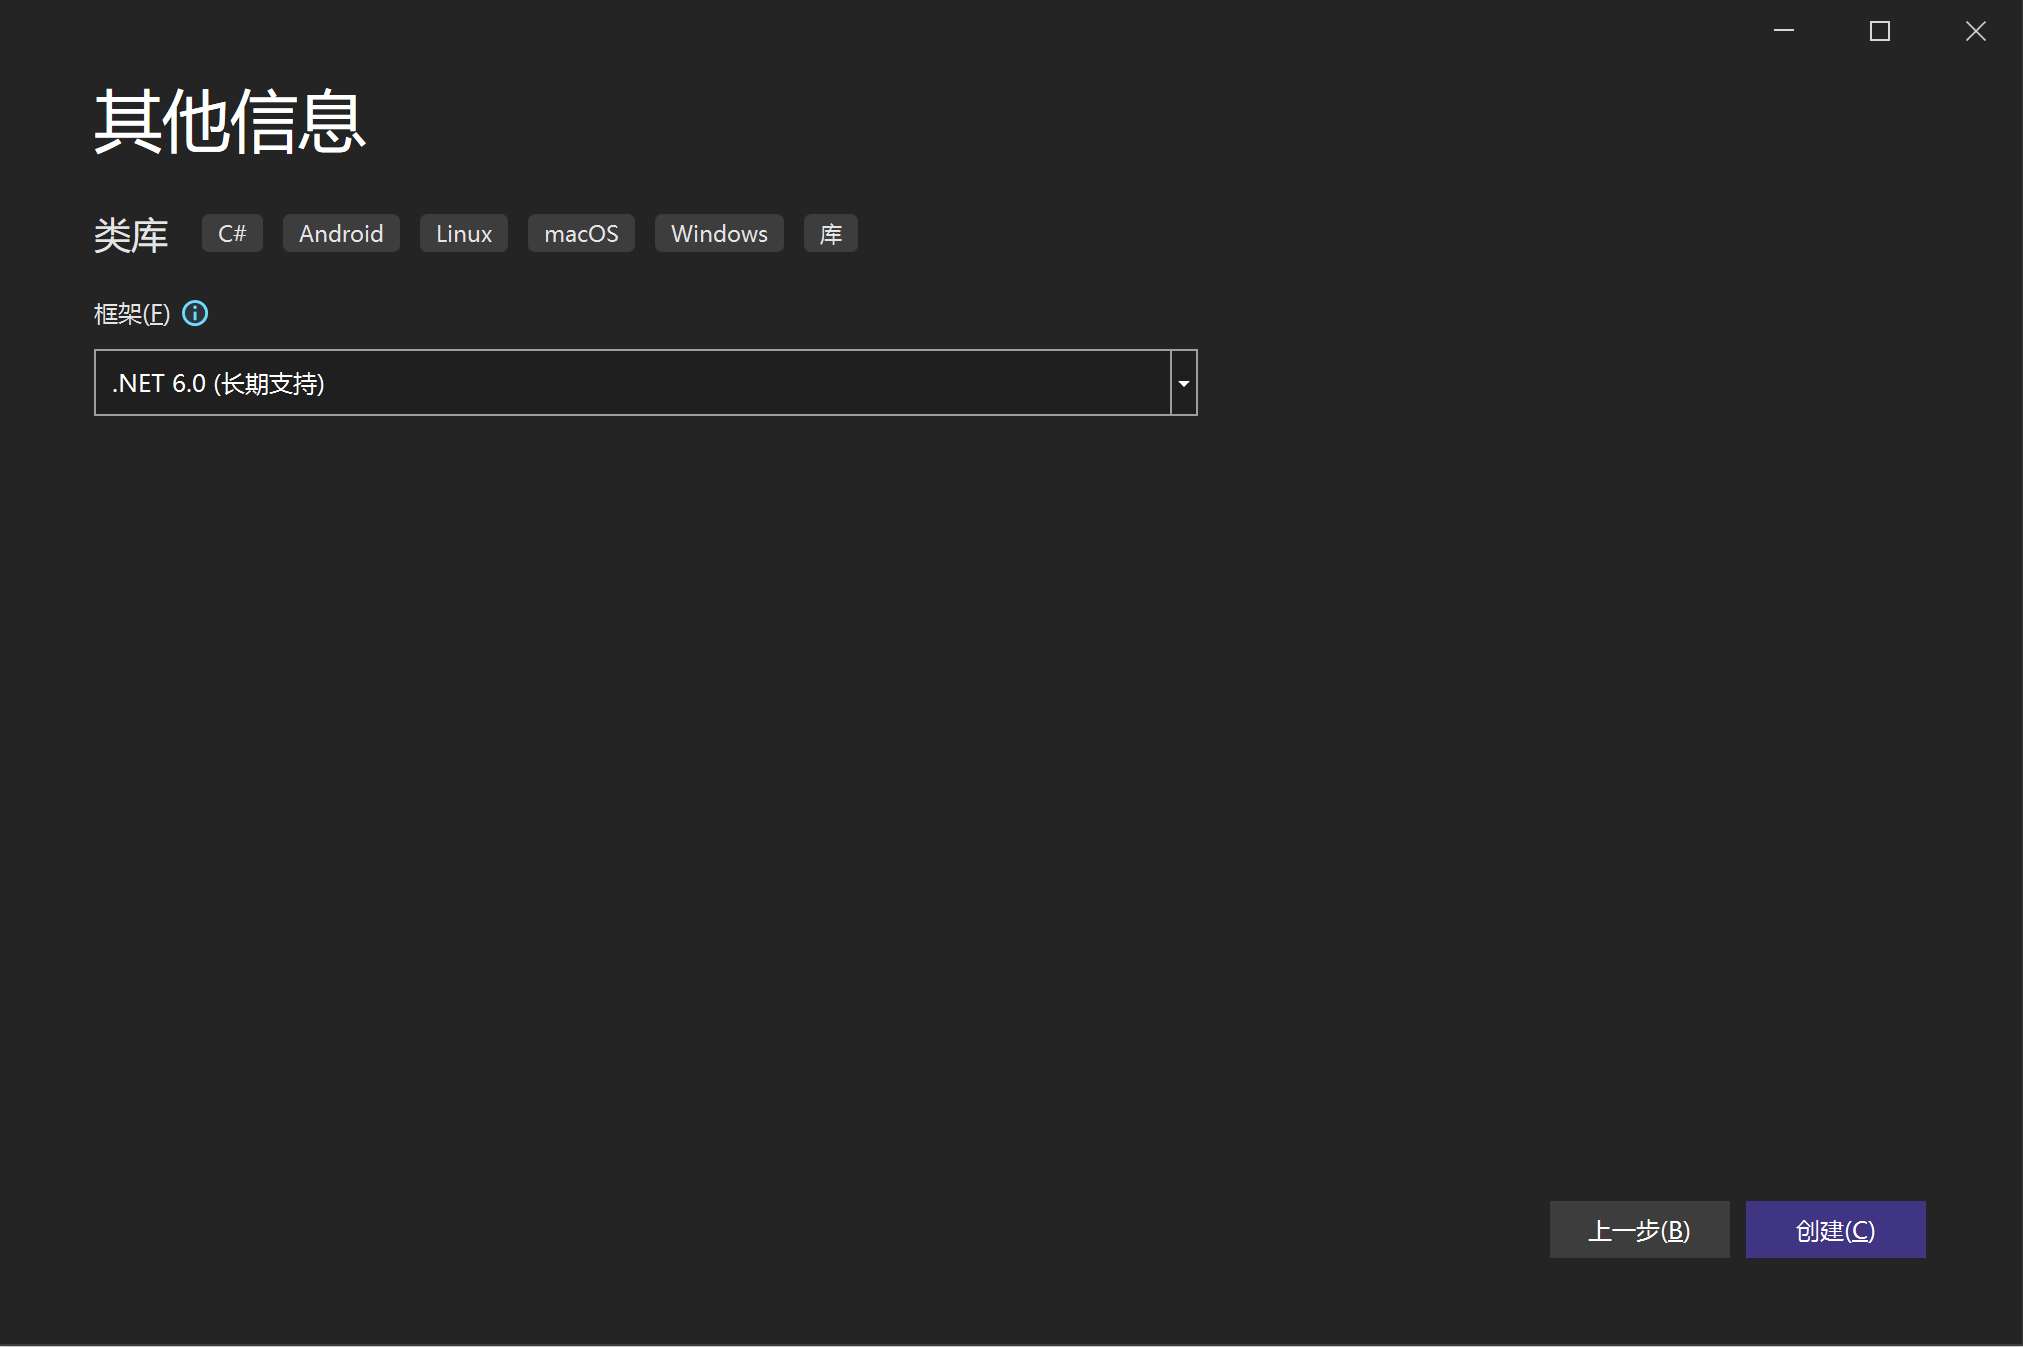Select the .NET 6.0 framework combo box
Image resolution: width=2023 pixels, height=1347 pixels.
645,383
